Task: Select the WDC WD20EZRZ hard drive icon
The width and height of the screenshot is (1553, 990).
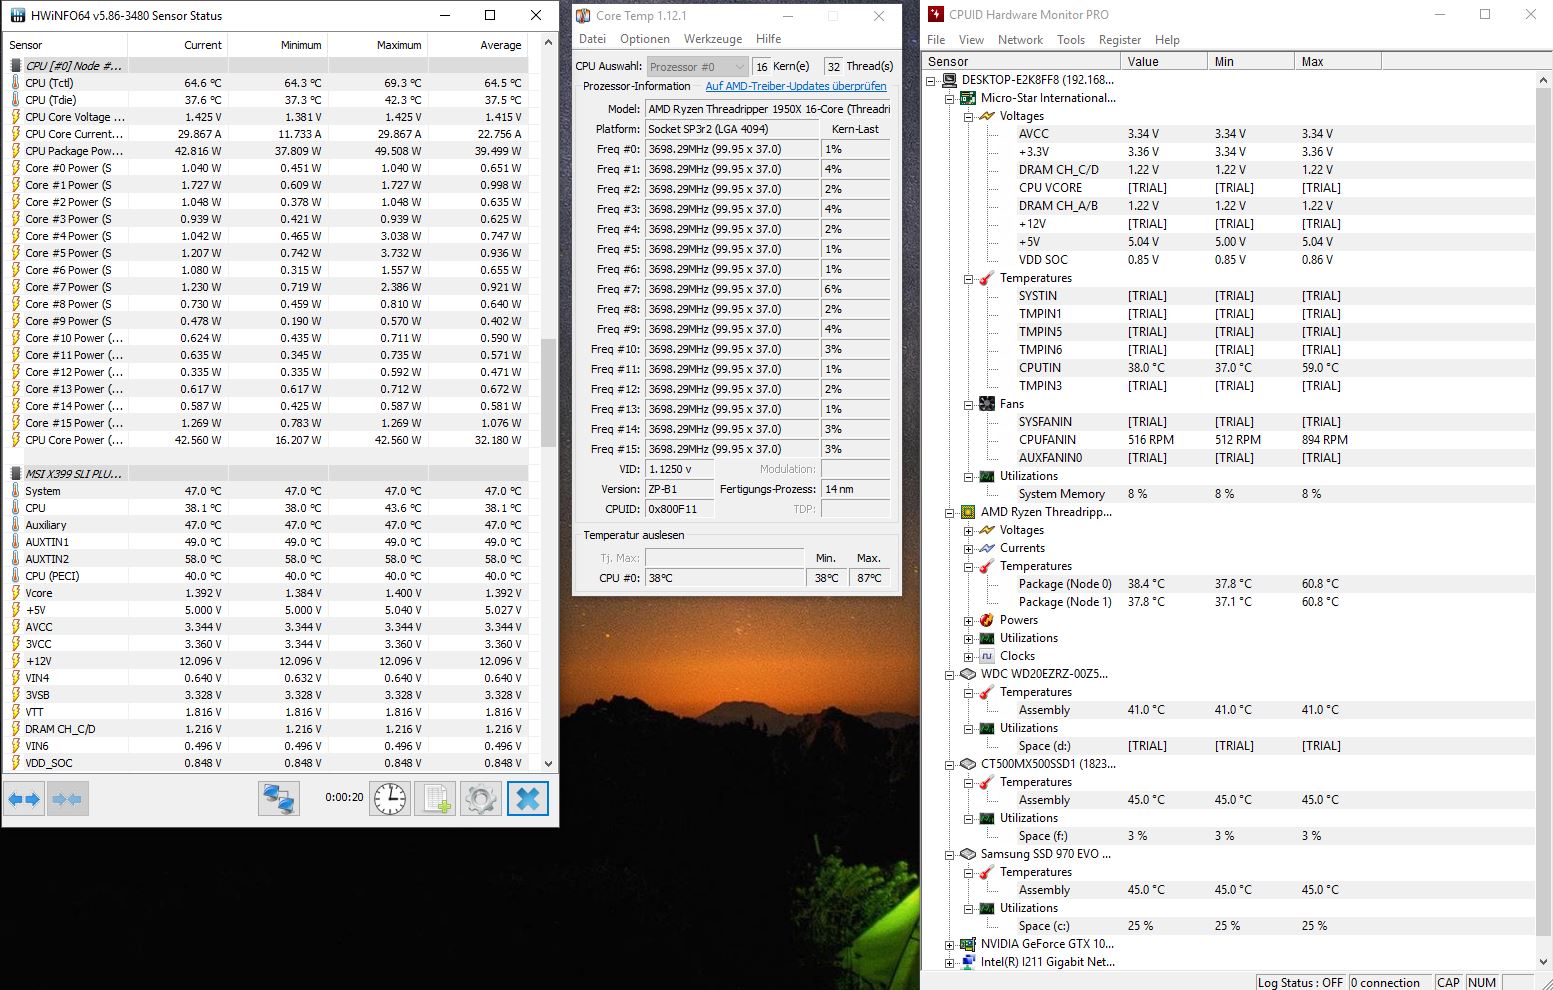Action: click(x=968, y=674)
